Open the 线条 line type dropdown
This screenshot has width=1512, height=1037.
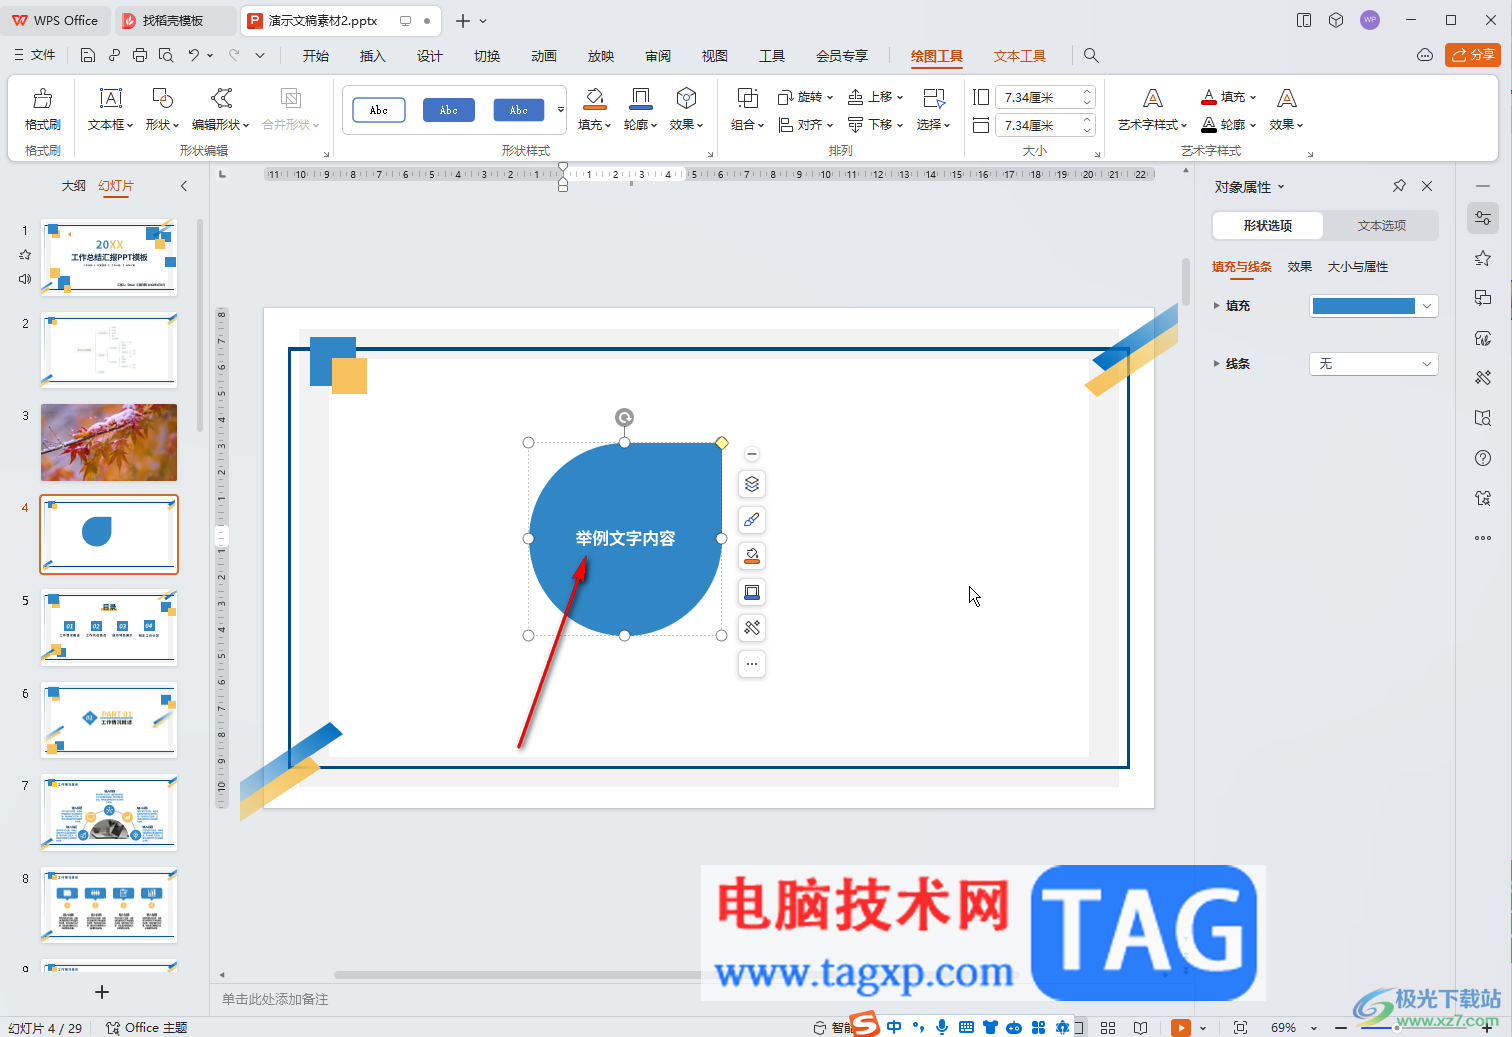1373,364
